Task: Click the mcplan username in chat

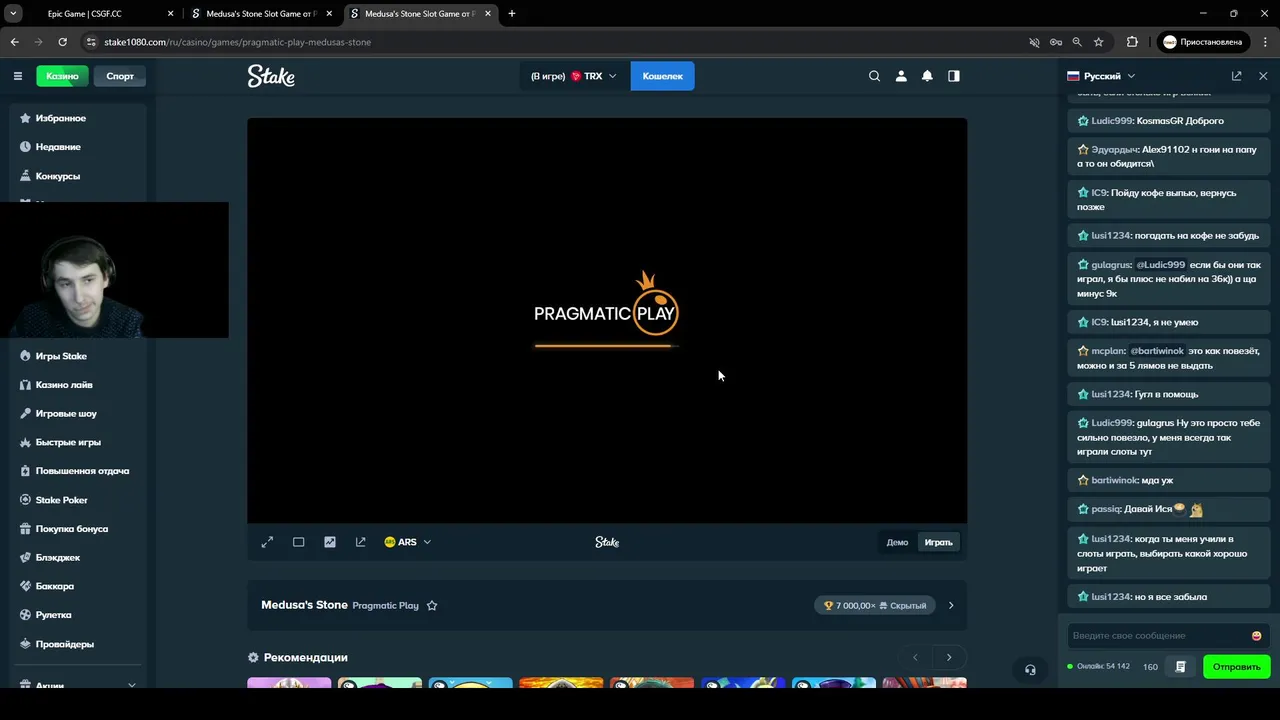Action: point(1108,351)
